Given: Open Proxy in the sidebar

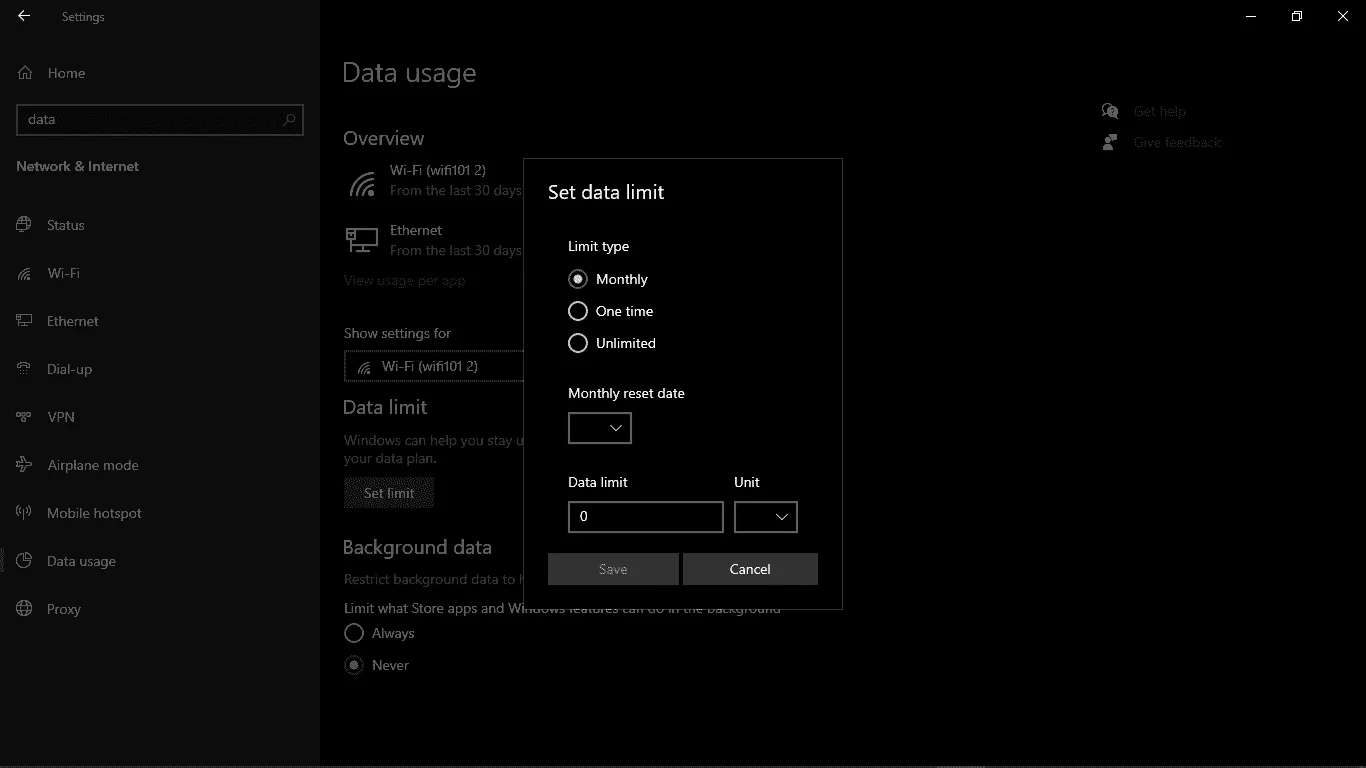Looking at the screenshot, I should click(x=64, y=609).
